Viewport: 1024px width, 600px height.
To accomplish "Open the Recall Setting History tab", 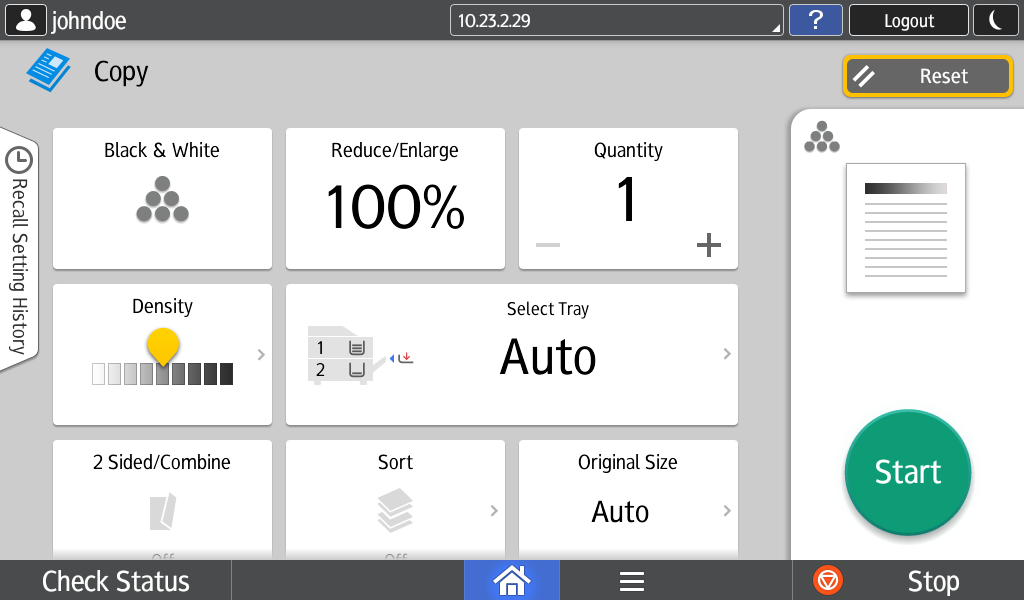I will pos(18,250).
